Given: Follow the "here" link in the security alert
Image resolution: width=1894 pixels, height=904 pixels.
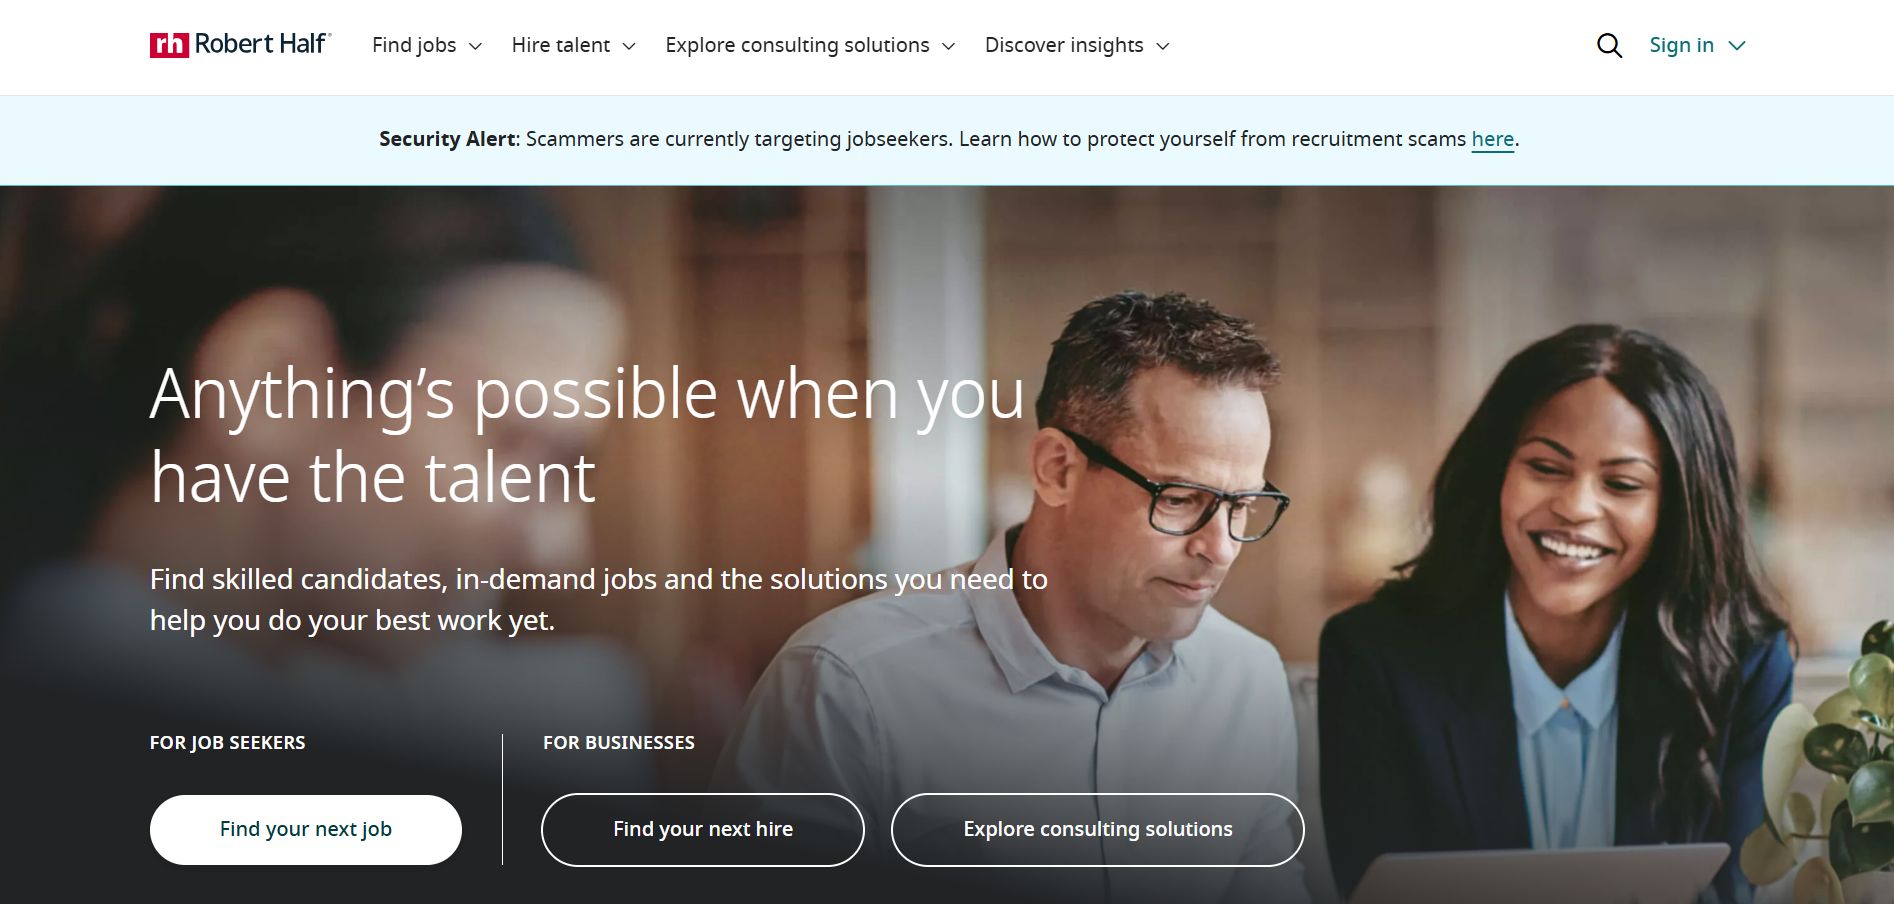Looking at the screenshot, I should point(1492,139).
